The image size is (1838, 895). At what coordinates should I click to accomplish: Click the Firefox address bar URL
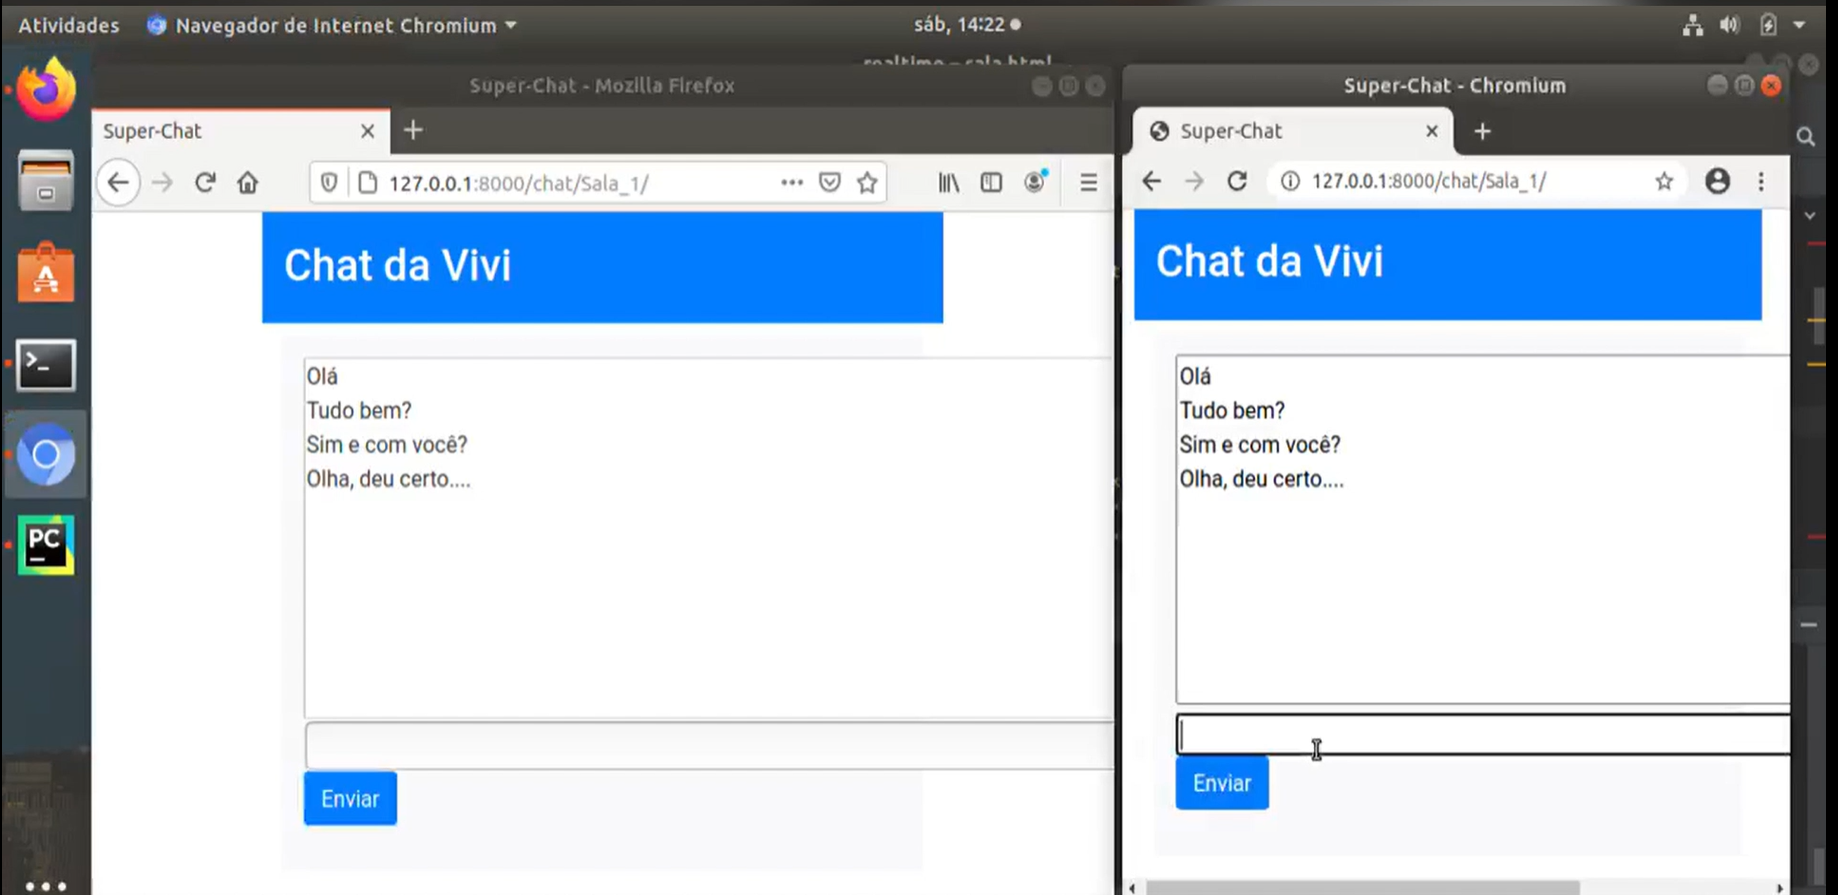coord(519,183)
